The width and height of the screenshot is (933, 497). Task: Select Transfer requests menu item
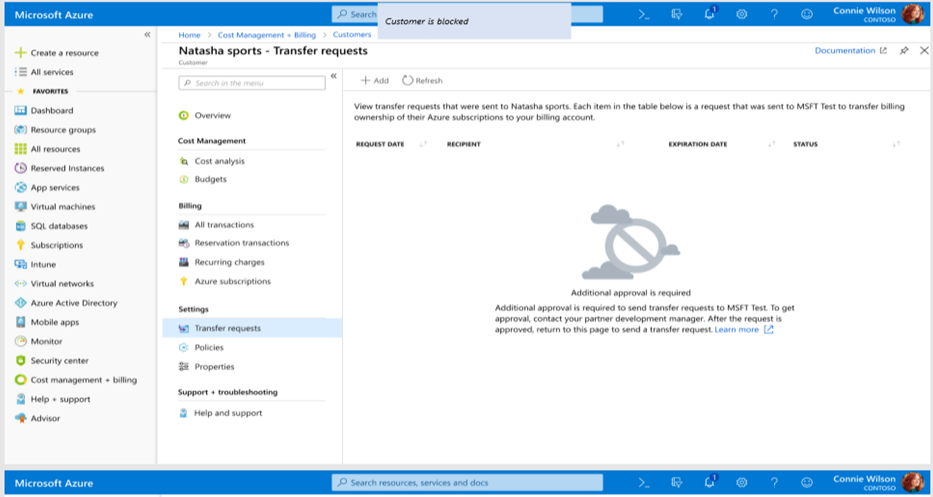(x=252, y=329)
